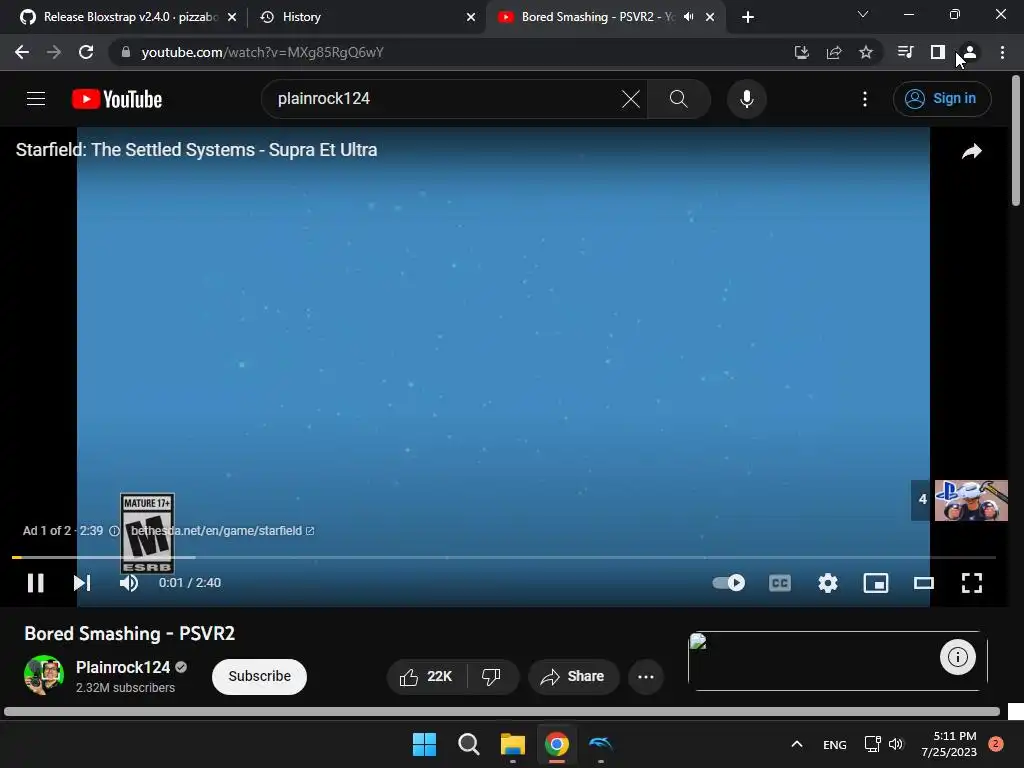Open the clock and date panel
Image resolution: width=1024 pixels, height=768 pixels.
pos(949,744)
